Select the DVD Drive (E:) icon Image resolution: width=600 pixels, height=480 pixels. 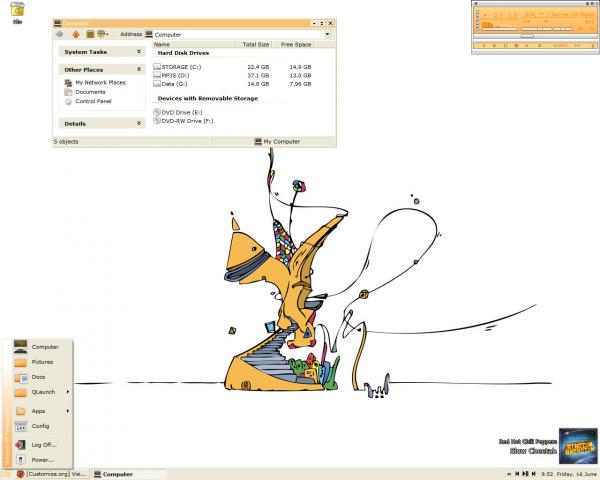178,113
